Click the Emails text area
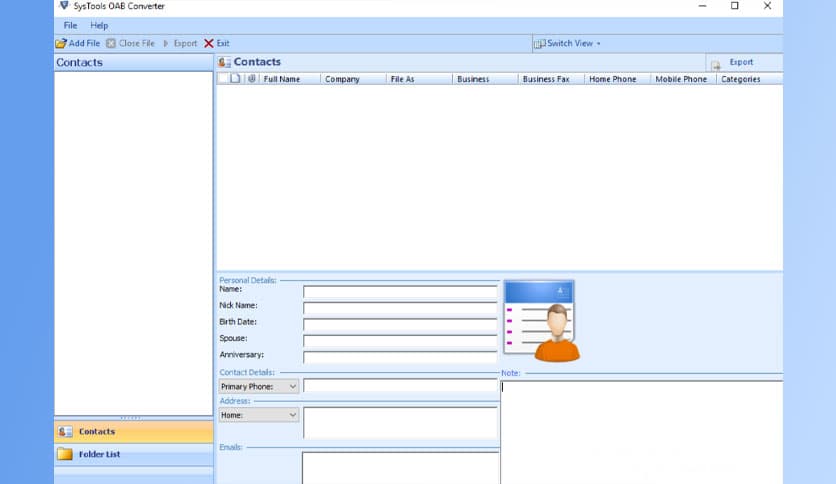Viewport: 836px width, 484px height. point(400,468)
